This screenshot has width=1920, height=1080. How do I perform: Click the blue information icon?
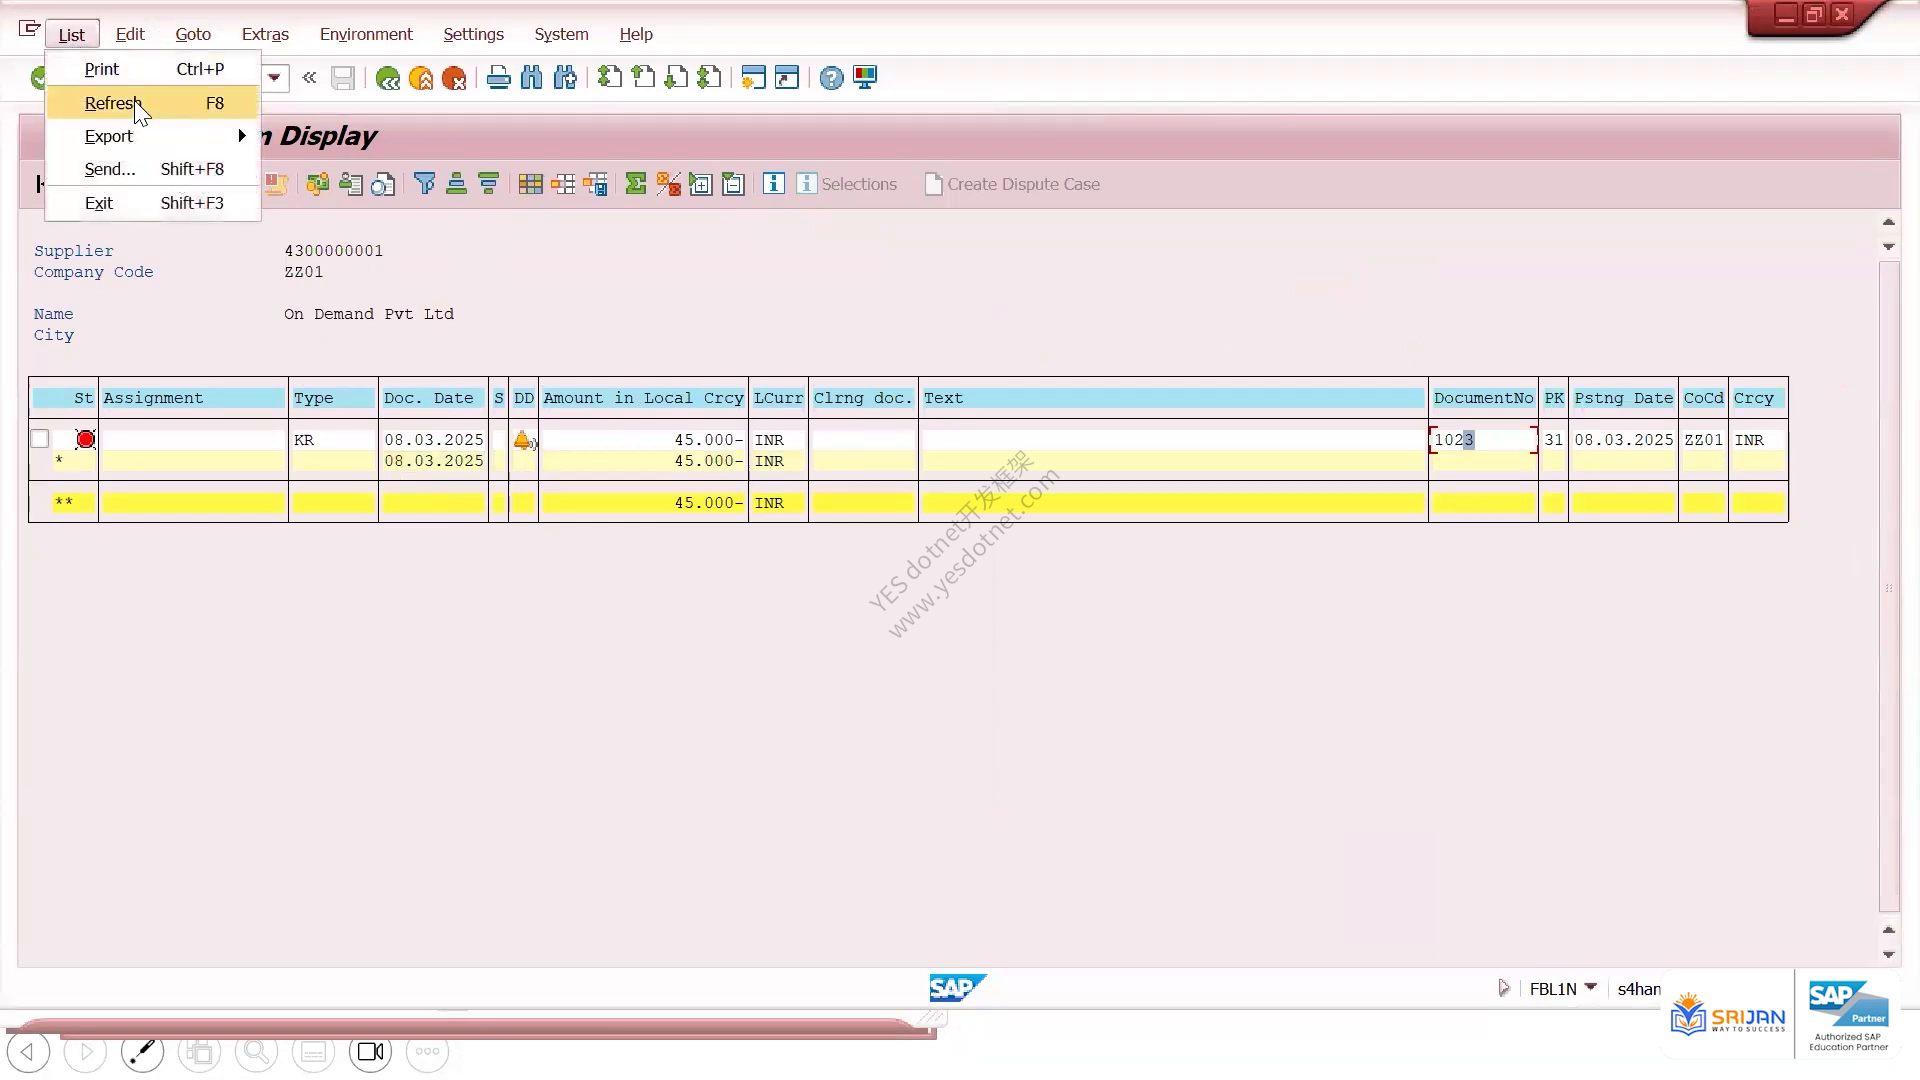click(x=773, y=184)
